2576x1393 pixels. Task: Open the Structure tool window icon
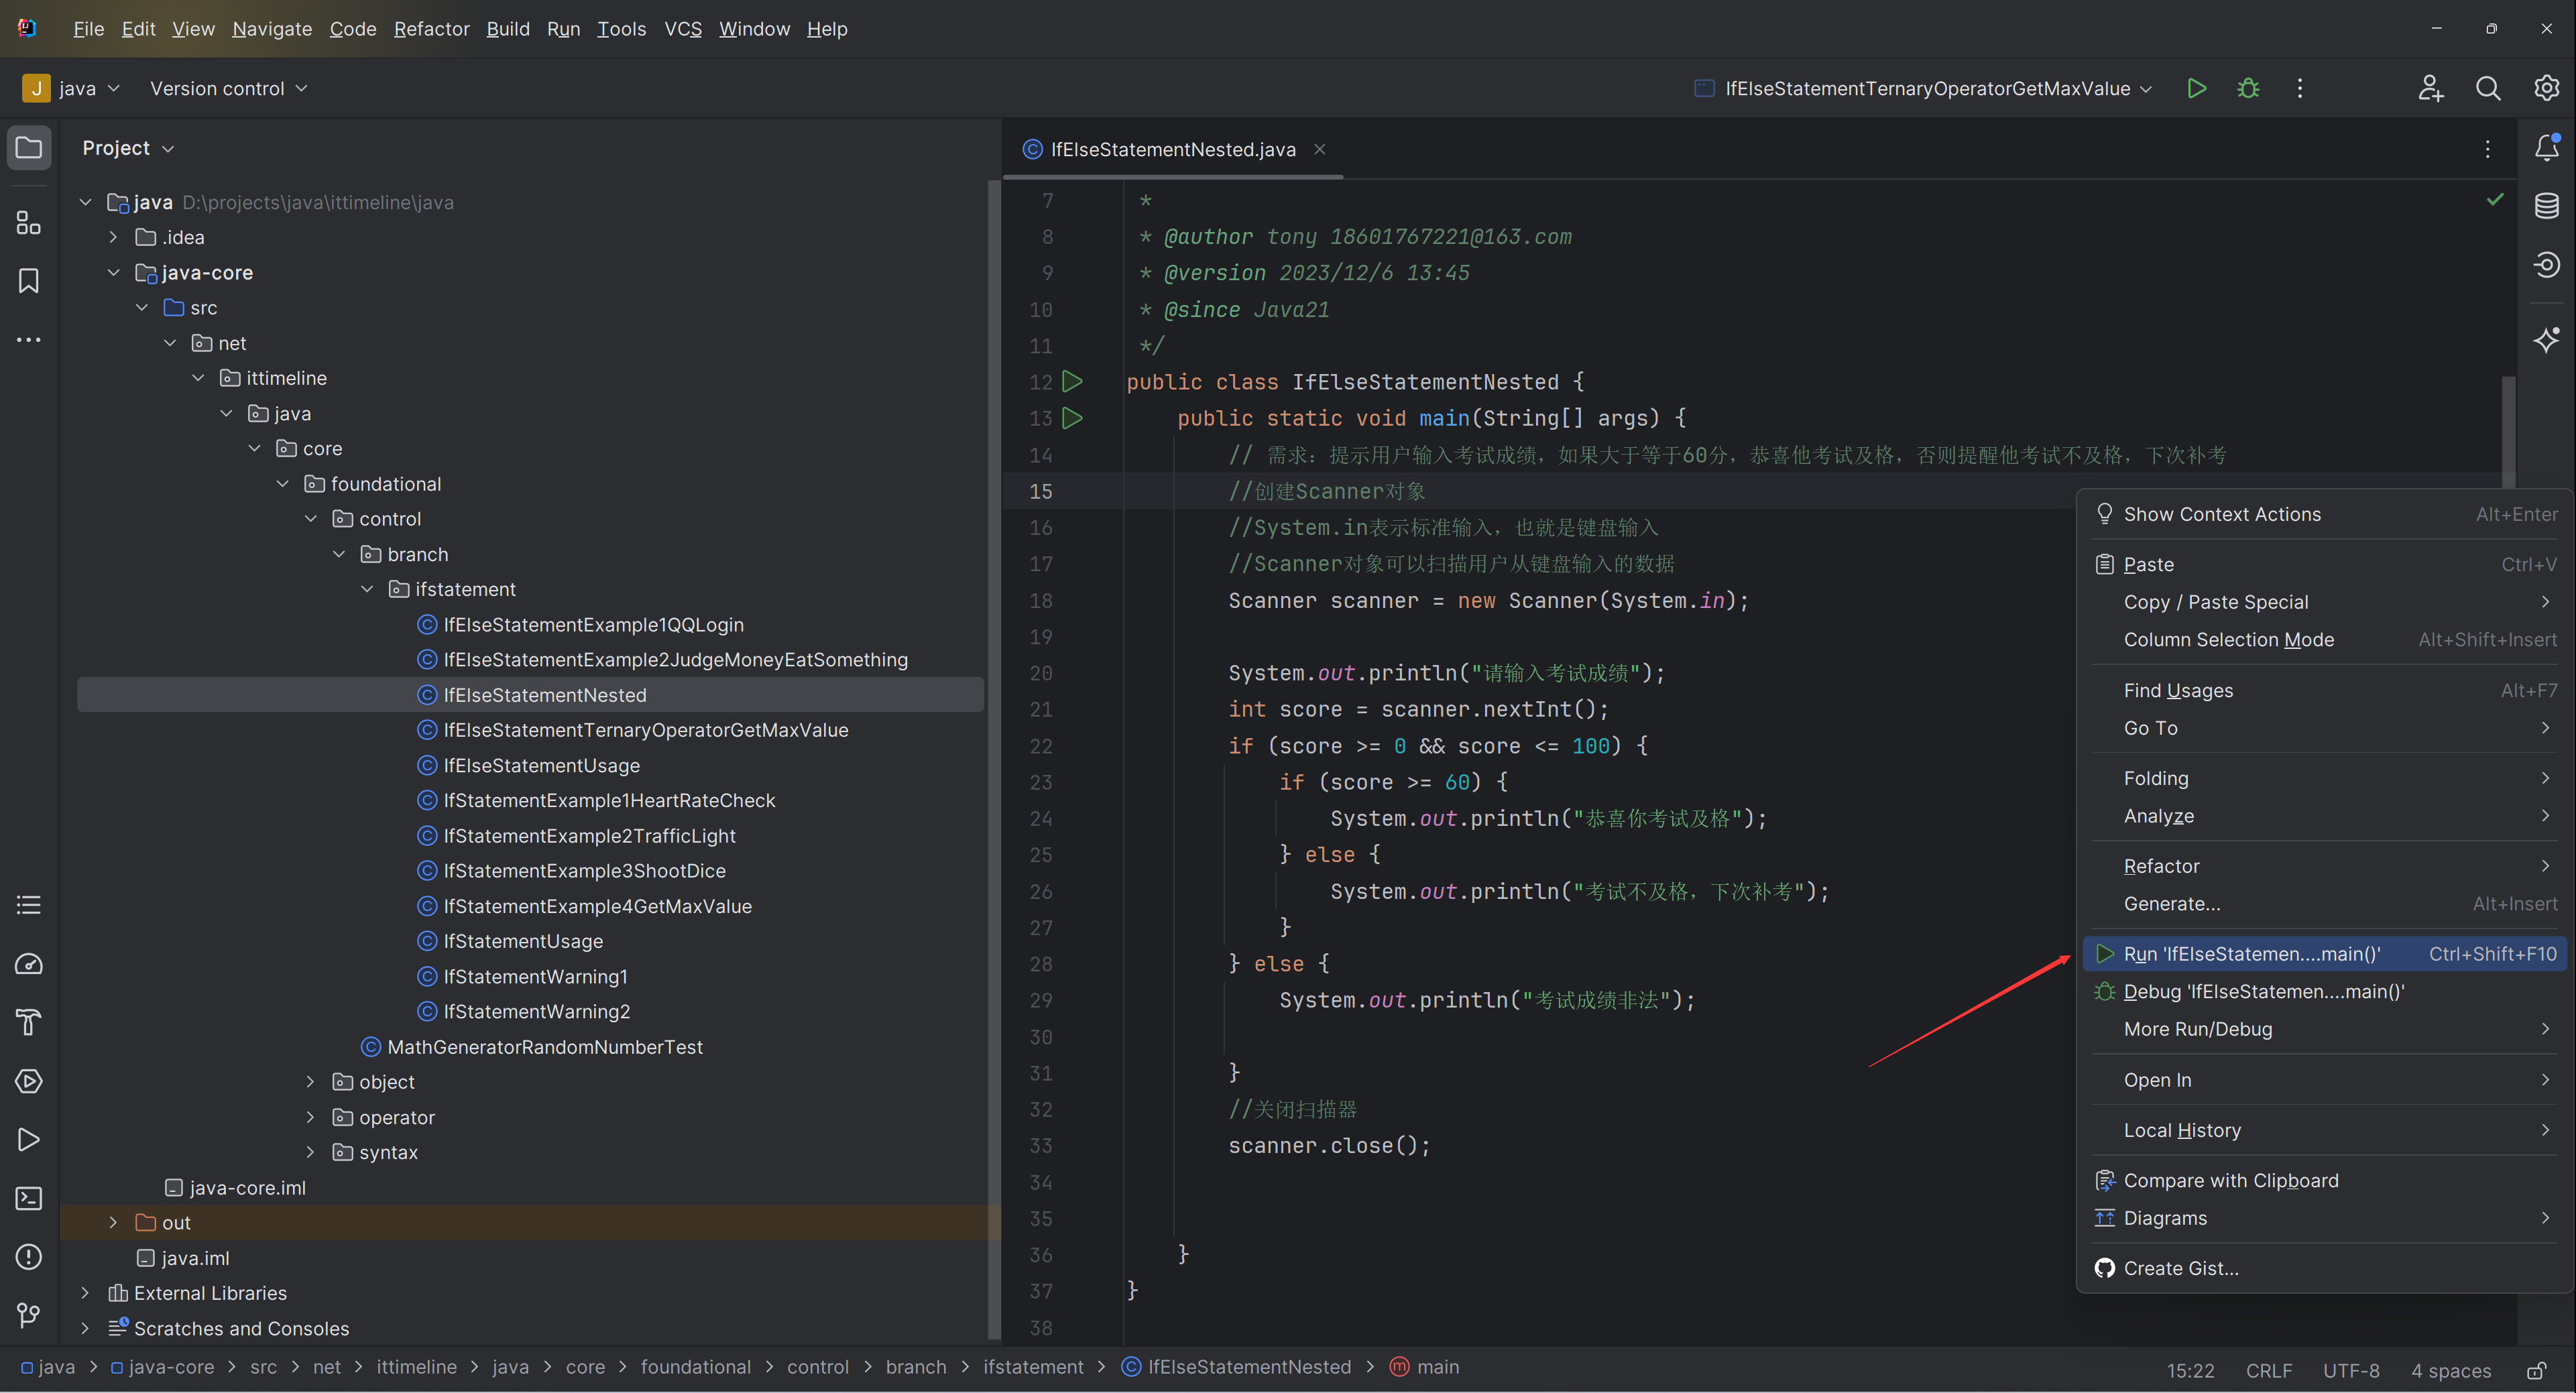point(29,222)
